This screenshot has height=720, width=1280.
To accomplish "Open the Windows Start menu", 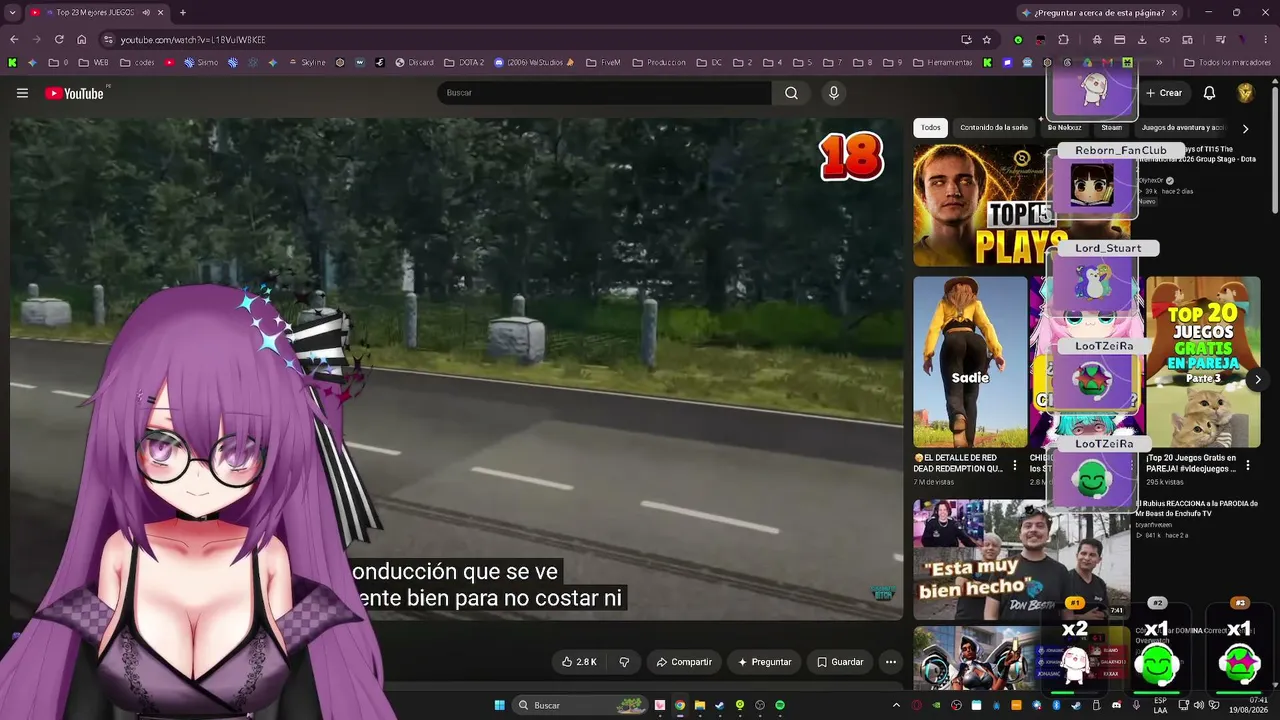I will click(x=499, y=705).
